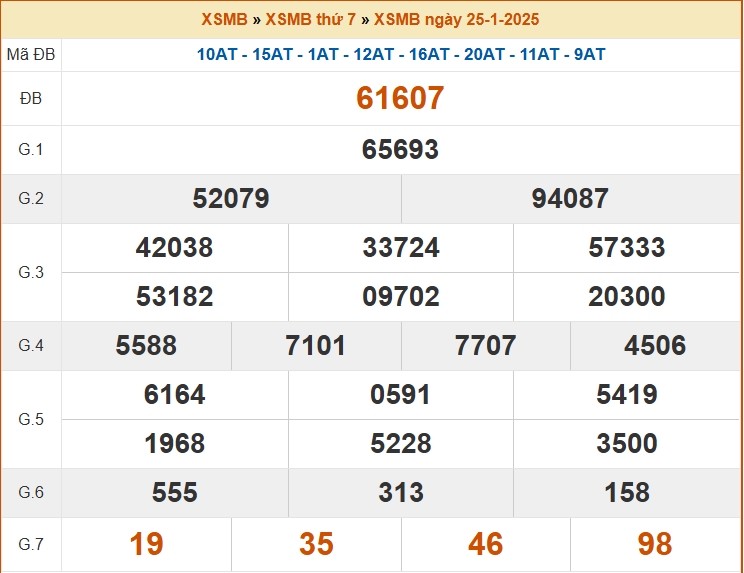Select fifth prize number 5228
Image resolution: width=744 pixels, height=573 pixels.
(x=401, y=444)
